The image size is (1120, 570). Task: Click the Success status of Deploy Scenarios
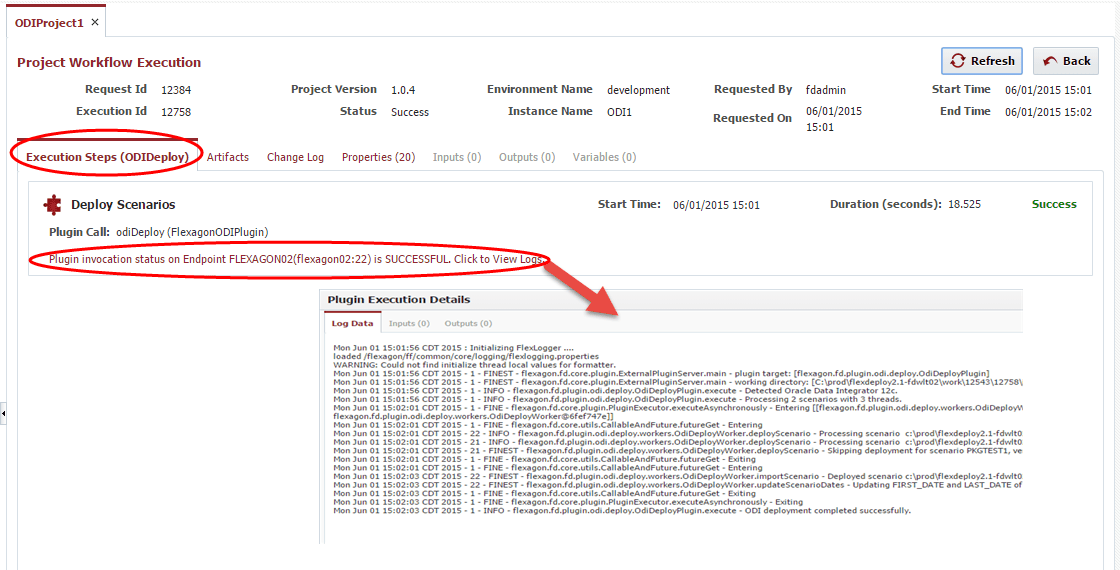[1054, 204]
